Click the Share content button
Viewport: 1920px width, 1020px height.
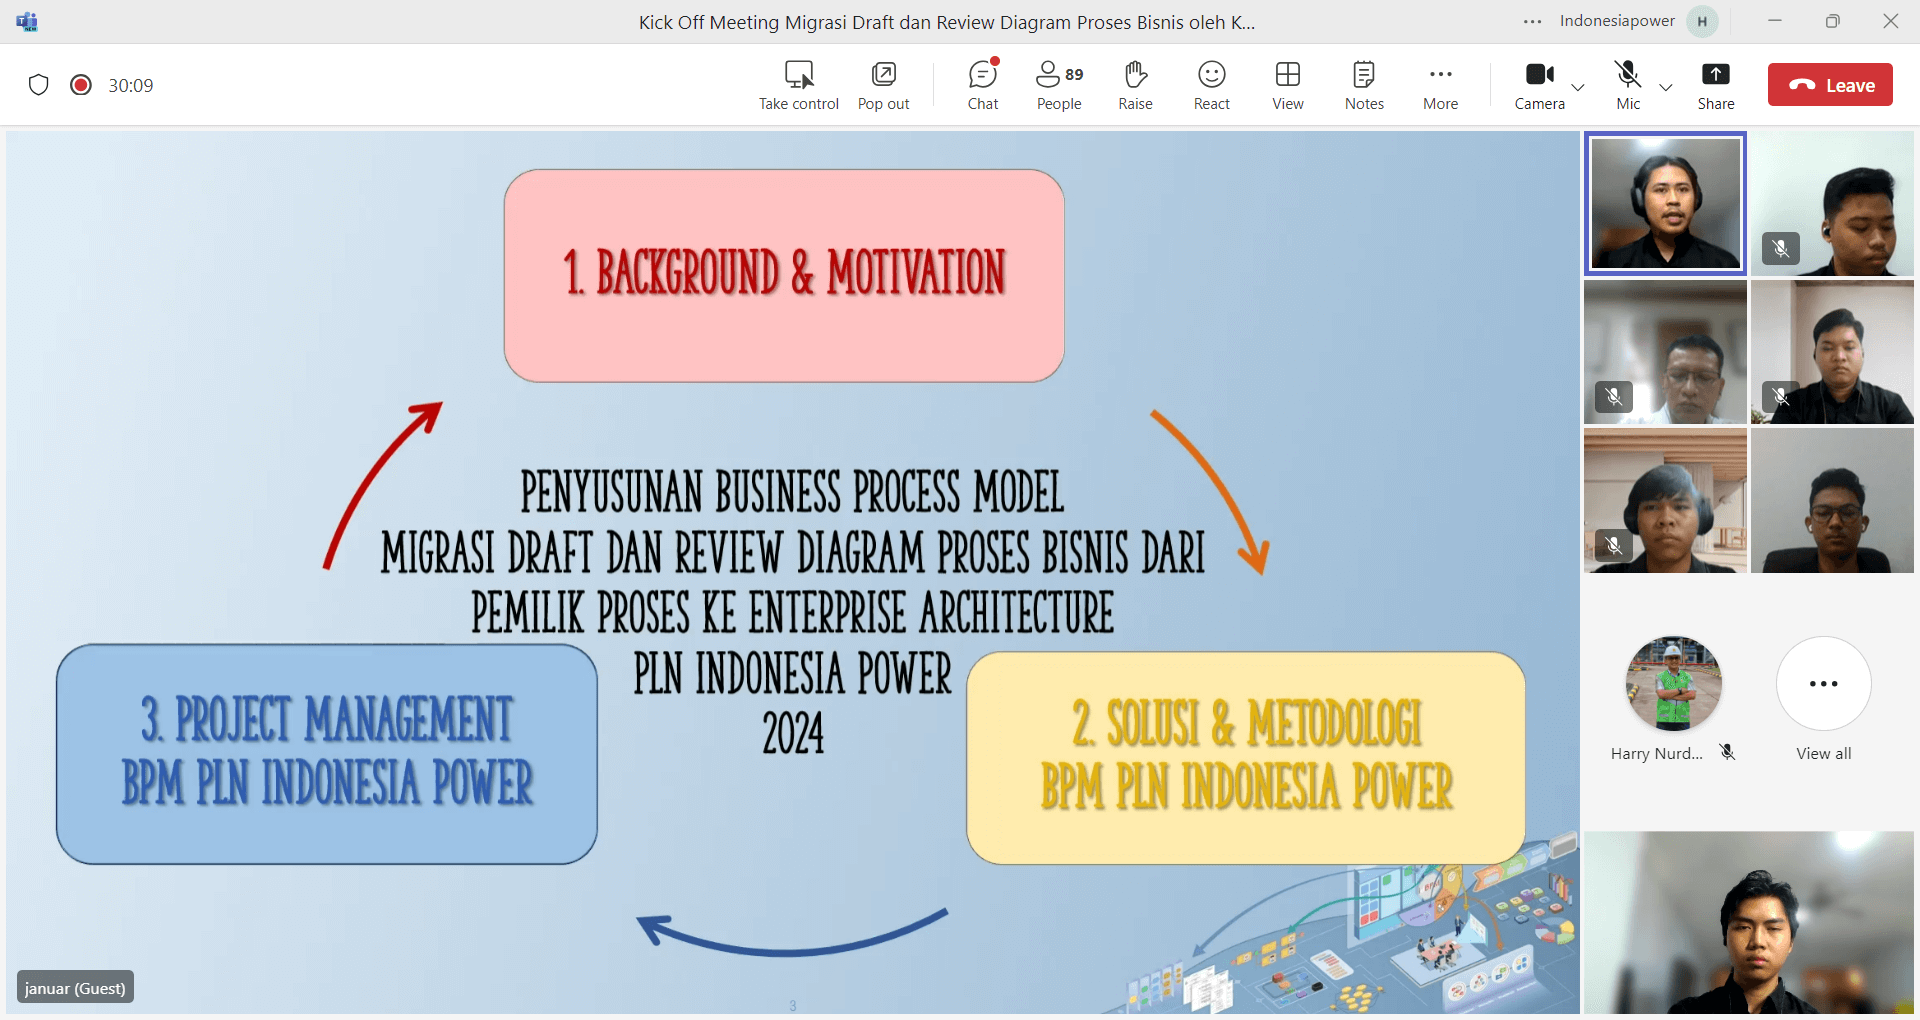[x=1715, y=85]
